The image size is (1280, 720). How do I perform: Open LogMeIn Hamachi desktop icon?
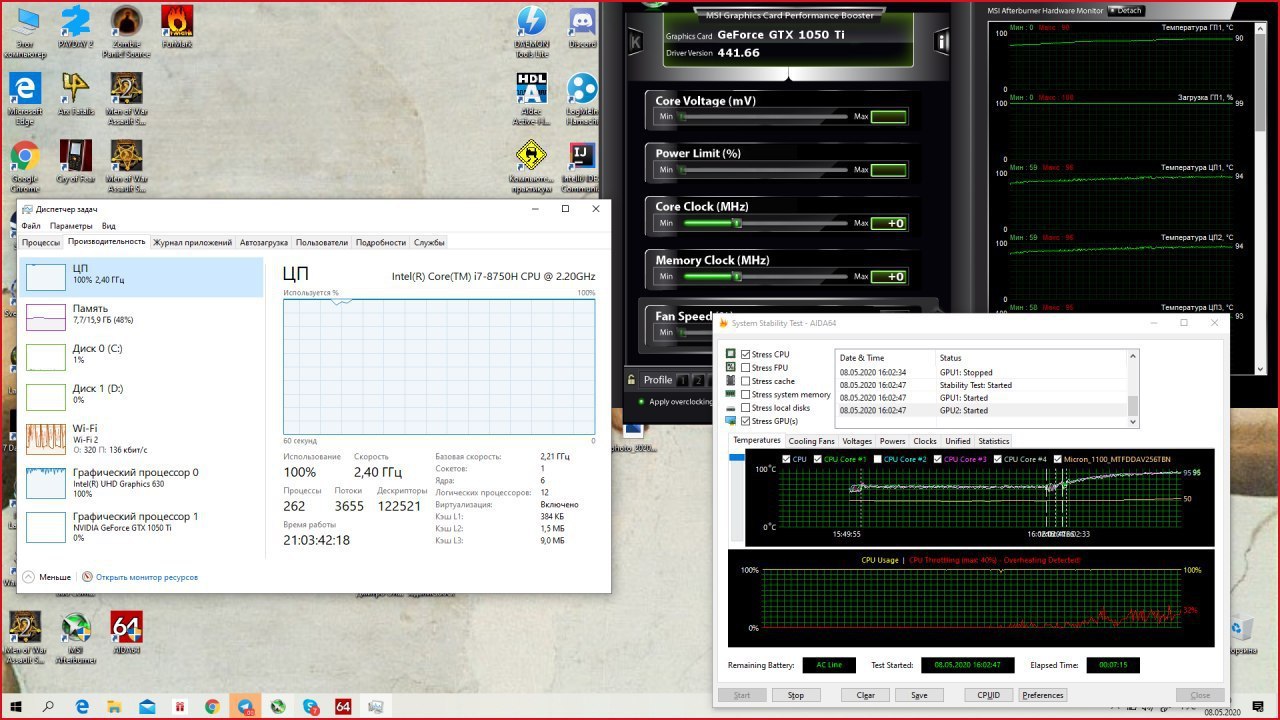point(582,98)
